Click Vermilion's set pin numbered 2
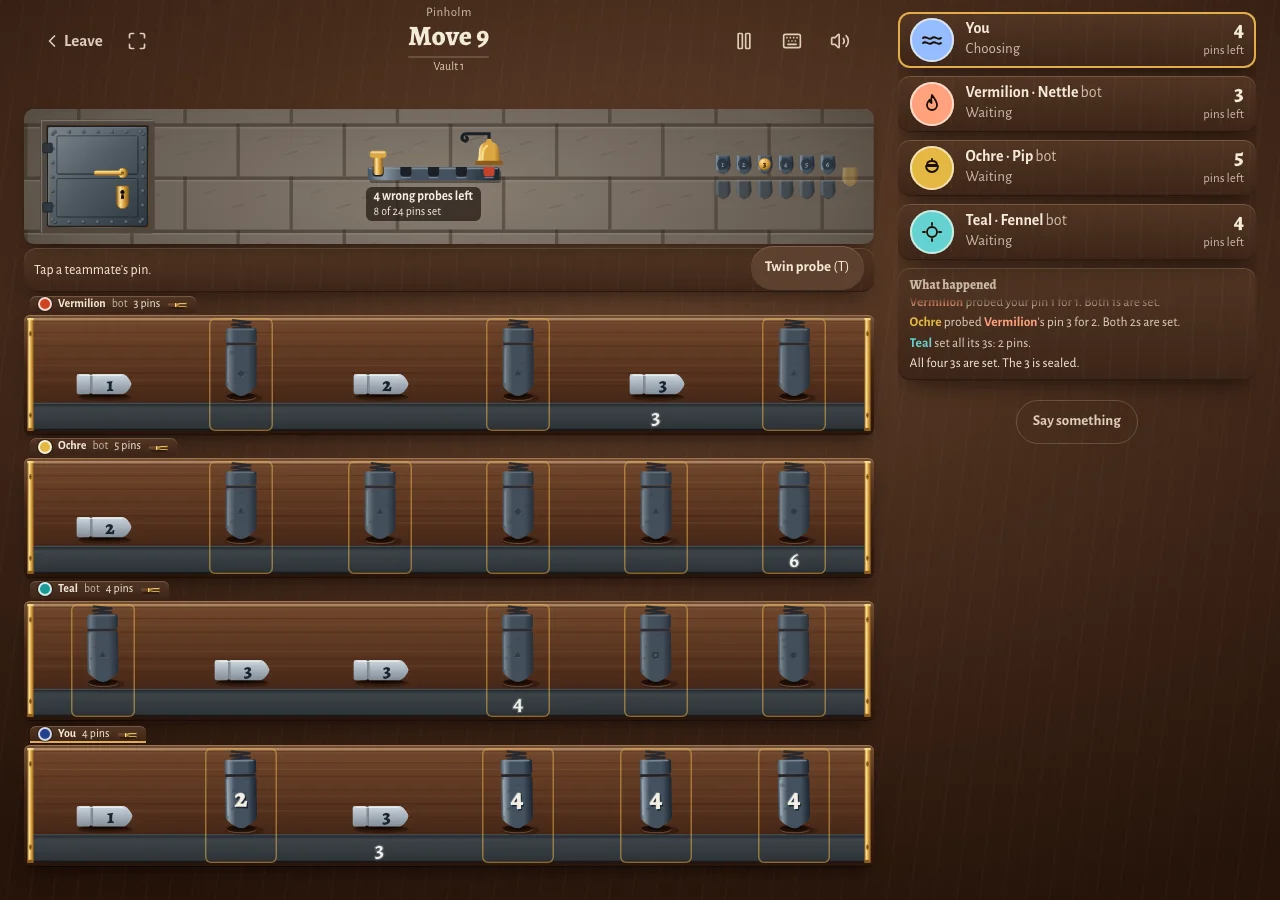This screenshot has height=900, width=1280. 381,385
